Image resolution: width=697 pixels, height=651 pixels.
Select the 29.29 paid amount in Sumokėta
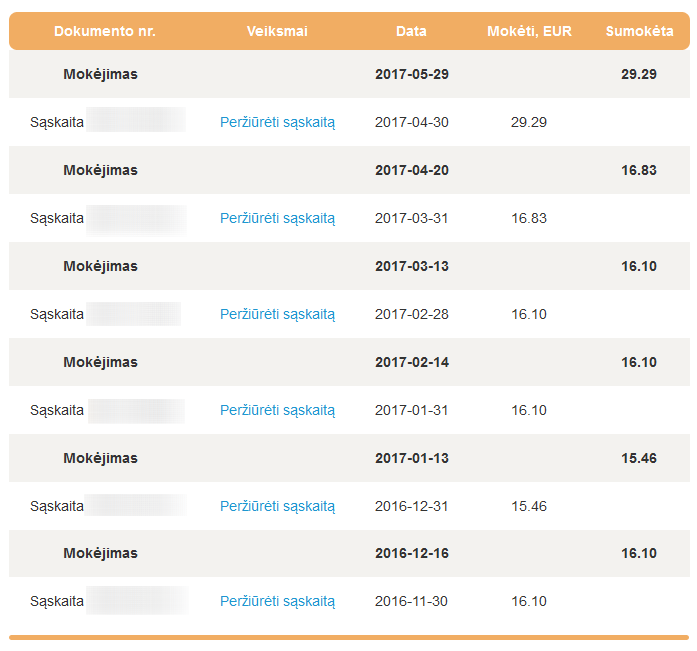point(639,74)
